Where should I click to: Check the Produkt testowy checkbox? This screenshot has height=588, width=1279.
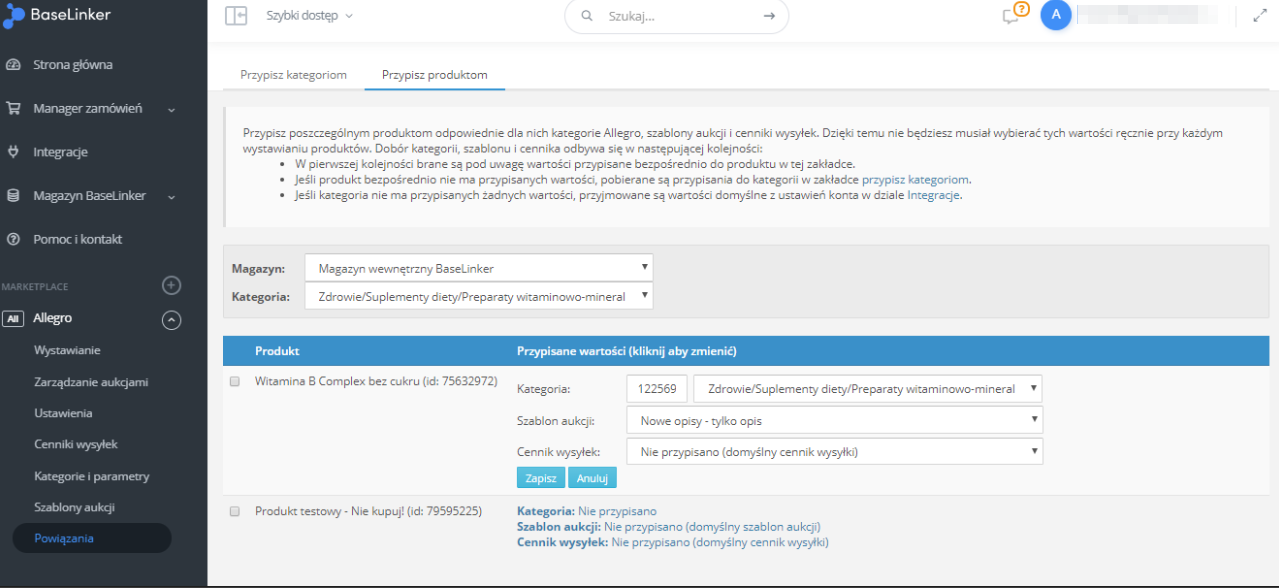[x=235, y=511]
